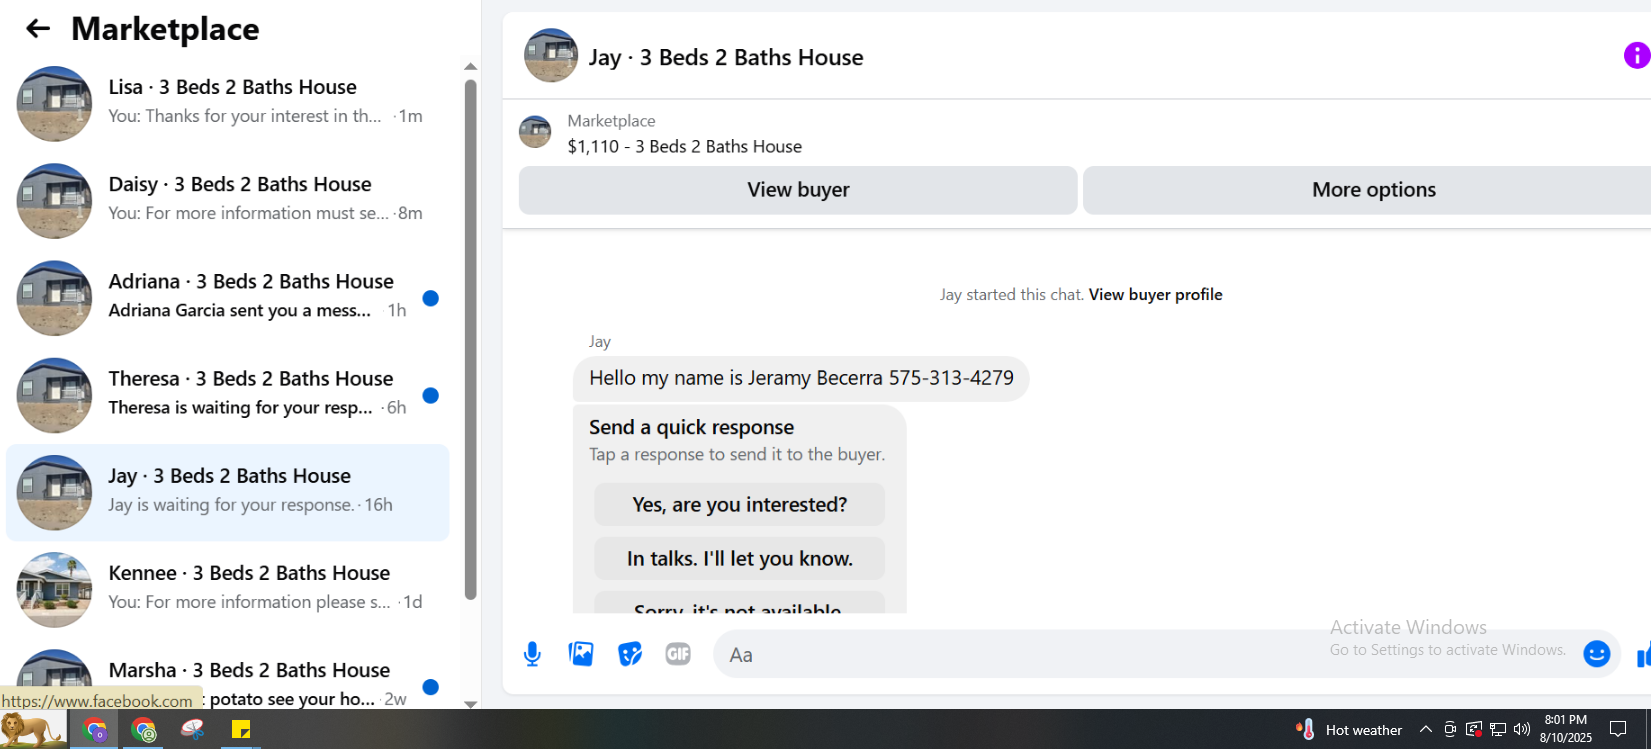This screenshot has width=1651, height=749.
Task: Open the Chrome icon with green profile badge
Action: click(144, 730)
